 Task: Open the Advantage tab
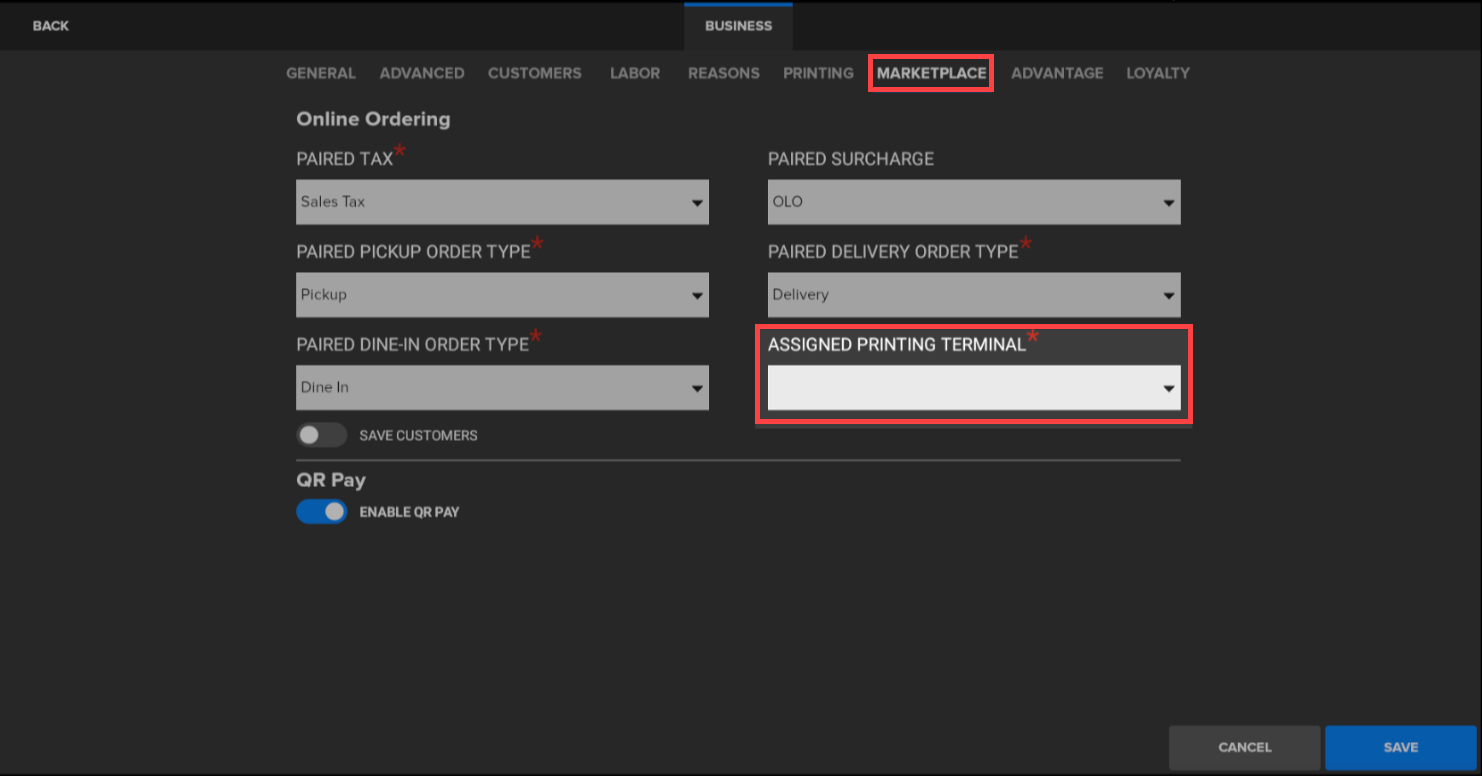(1057, 73)
